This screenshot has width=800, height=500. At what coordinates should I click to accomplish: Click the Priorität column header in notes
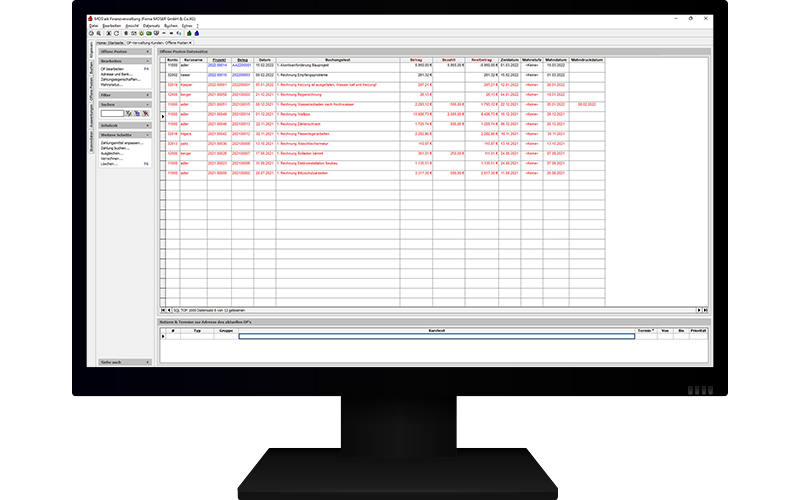(x=698, y=331)
